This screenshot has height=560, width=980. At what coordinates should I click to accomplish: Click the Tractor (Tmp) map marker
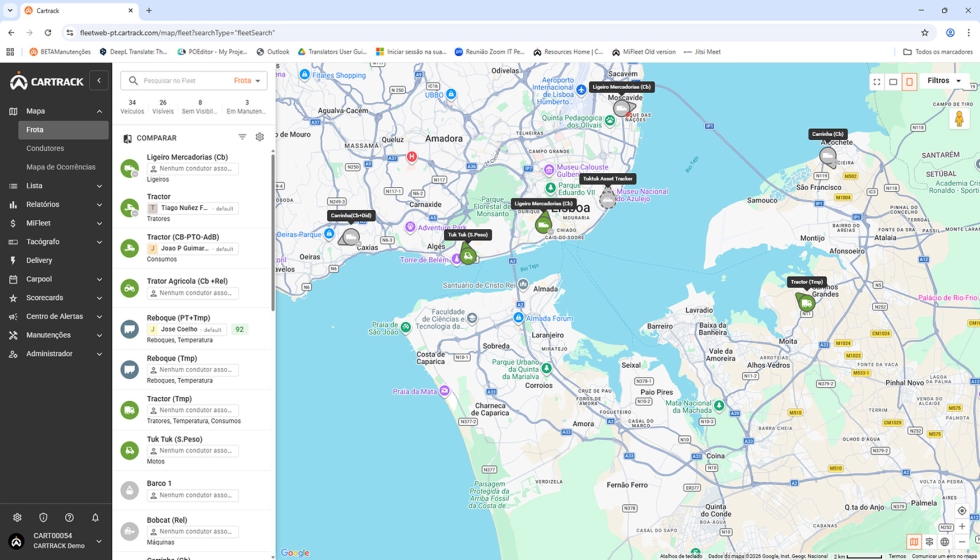pyautogui.click(x=806, y=302)
